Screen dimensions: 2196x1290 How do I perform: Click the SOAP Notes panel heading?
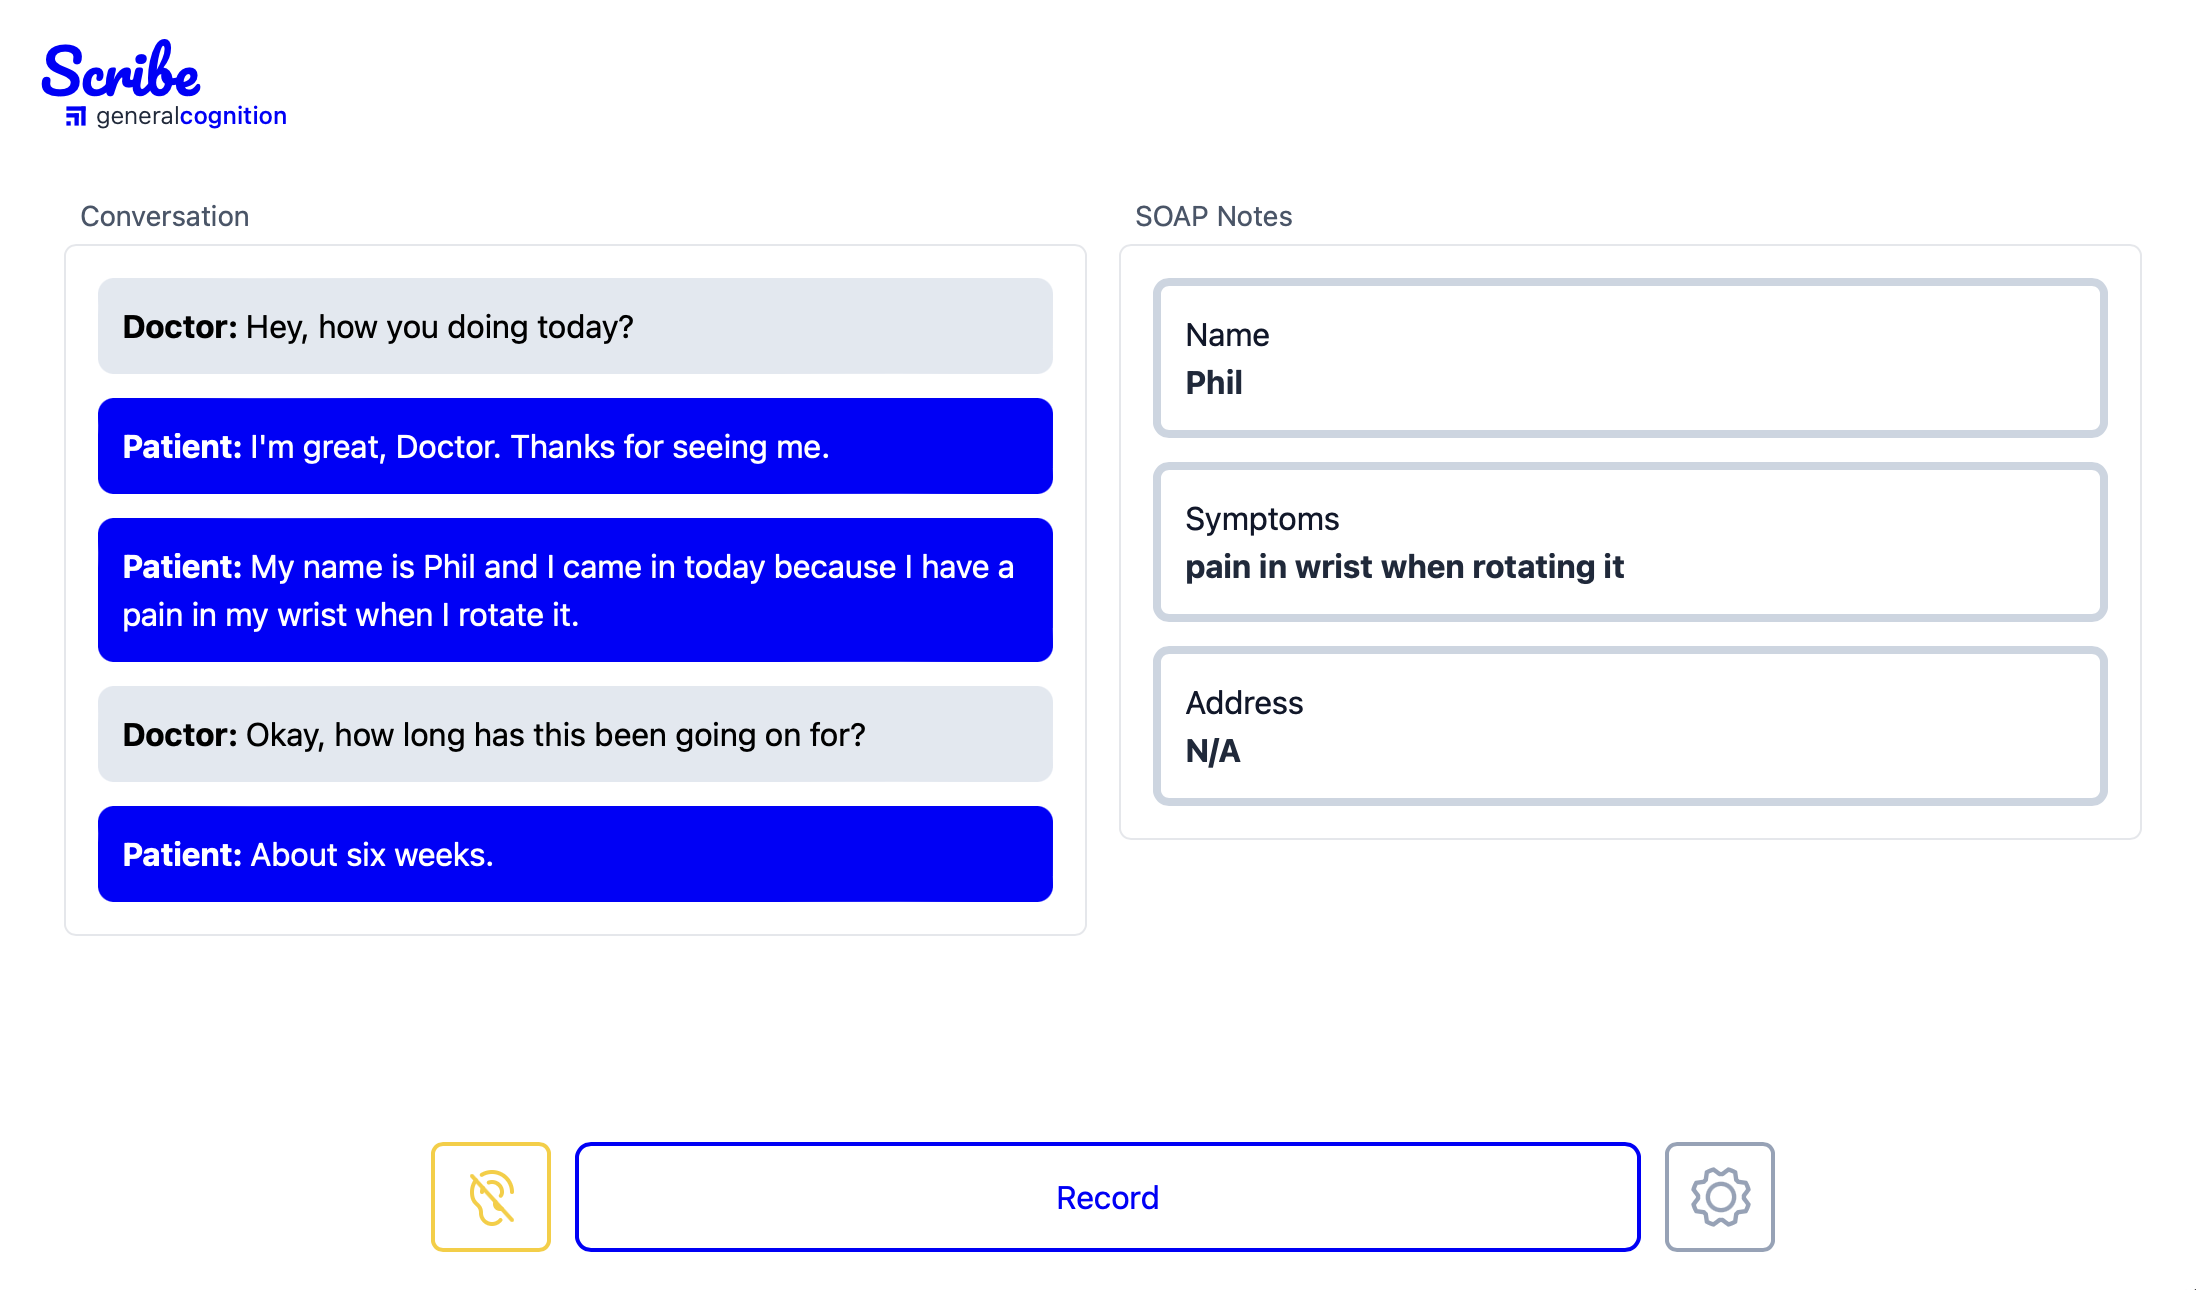coord(1213,216)
